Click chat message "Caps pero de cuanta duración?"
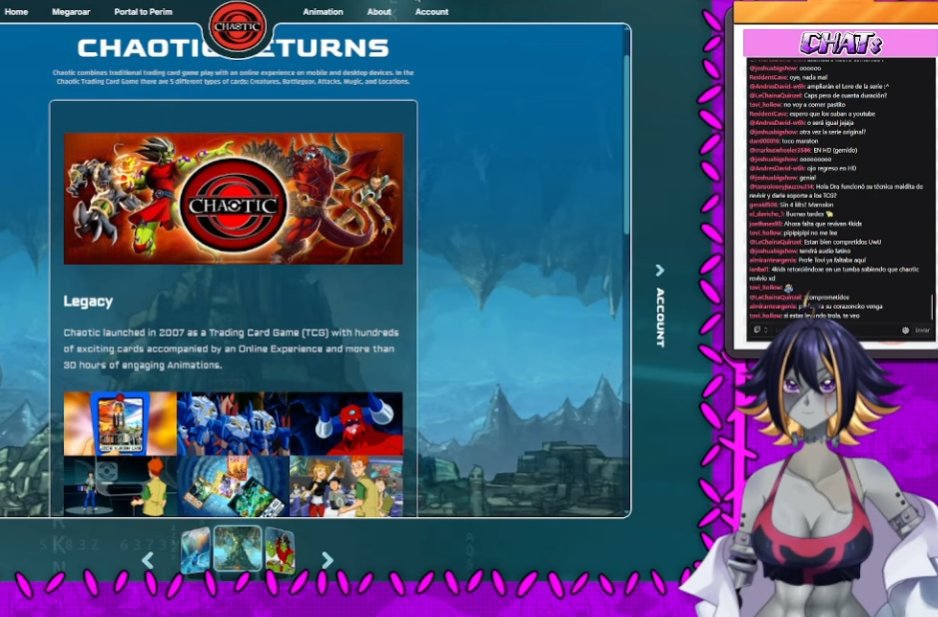The width and height of the screenshot is (938, 617). click(x=845, y=95)
